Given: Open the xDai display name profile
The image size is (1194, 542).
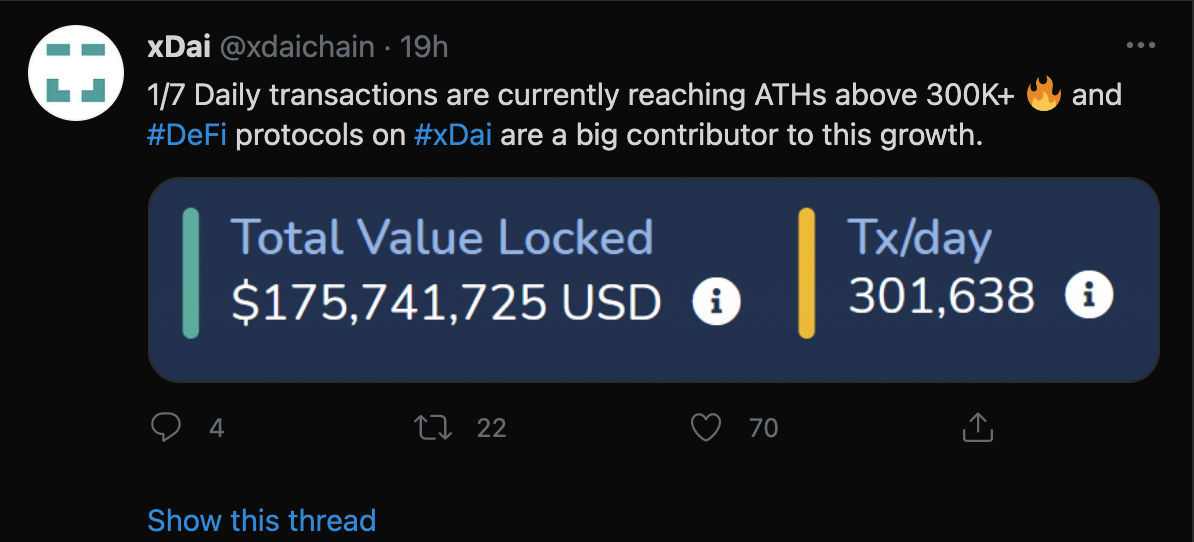Looking at the screenshot, I should point(179,47).
